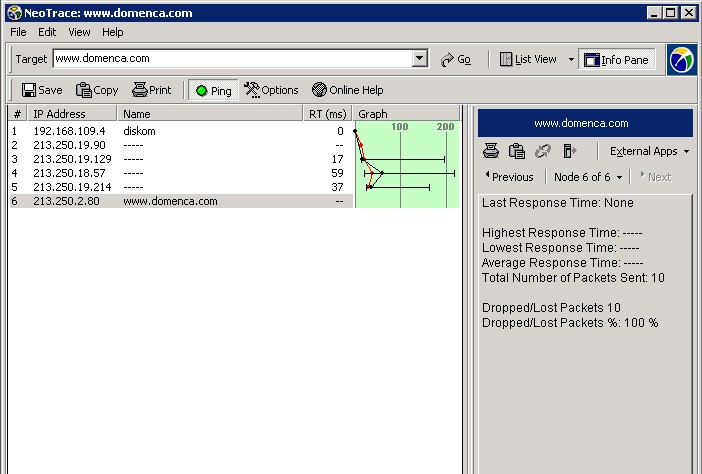The width and height of the screenshot is (702, 474).
Task: Open Online Help
Action: tap(348, 90)
